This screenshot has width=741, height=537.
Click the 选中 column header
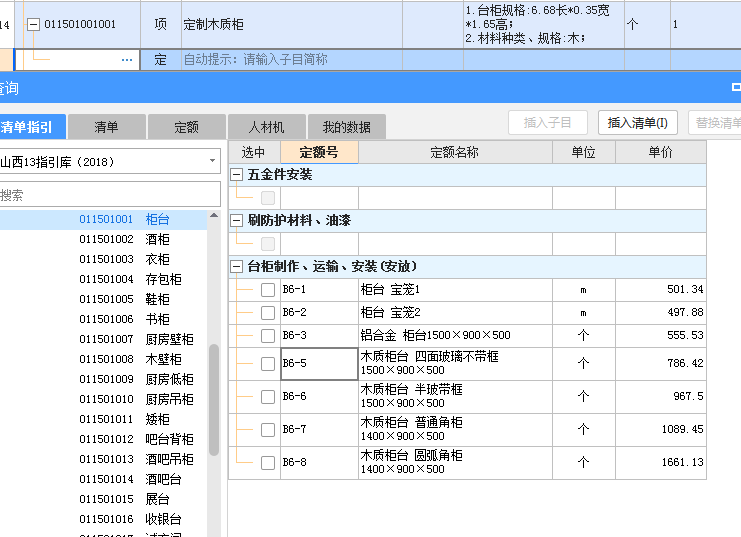pyautogui.click(x=254, y=152)
